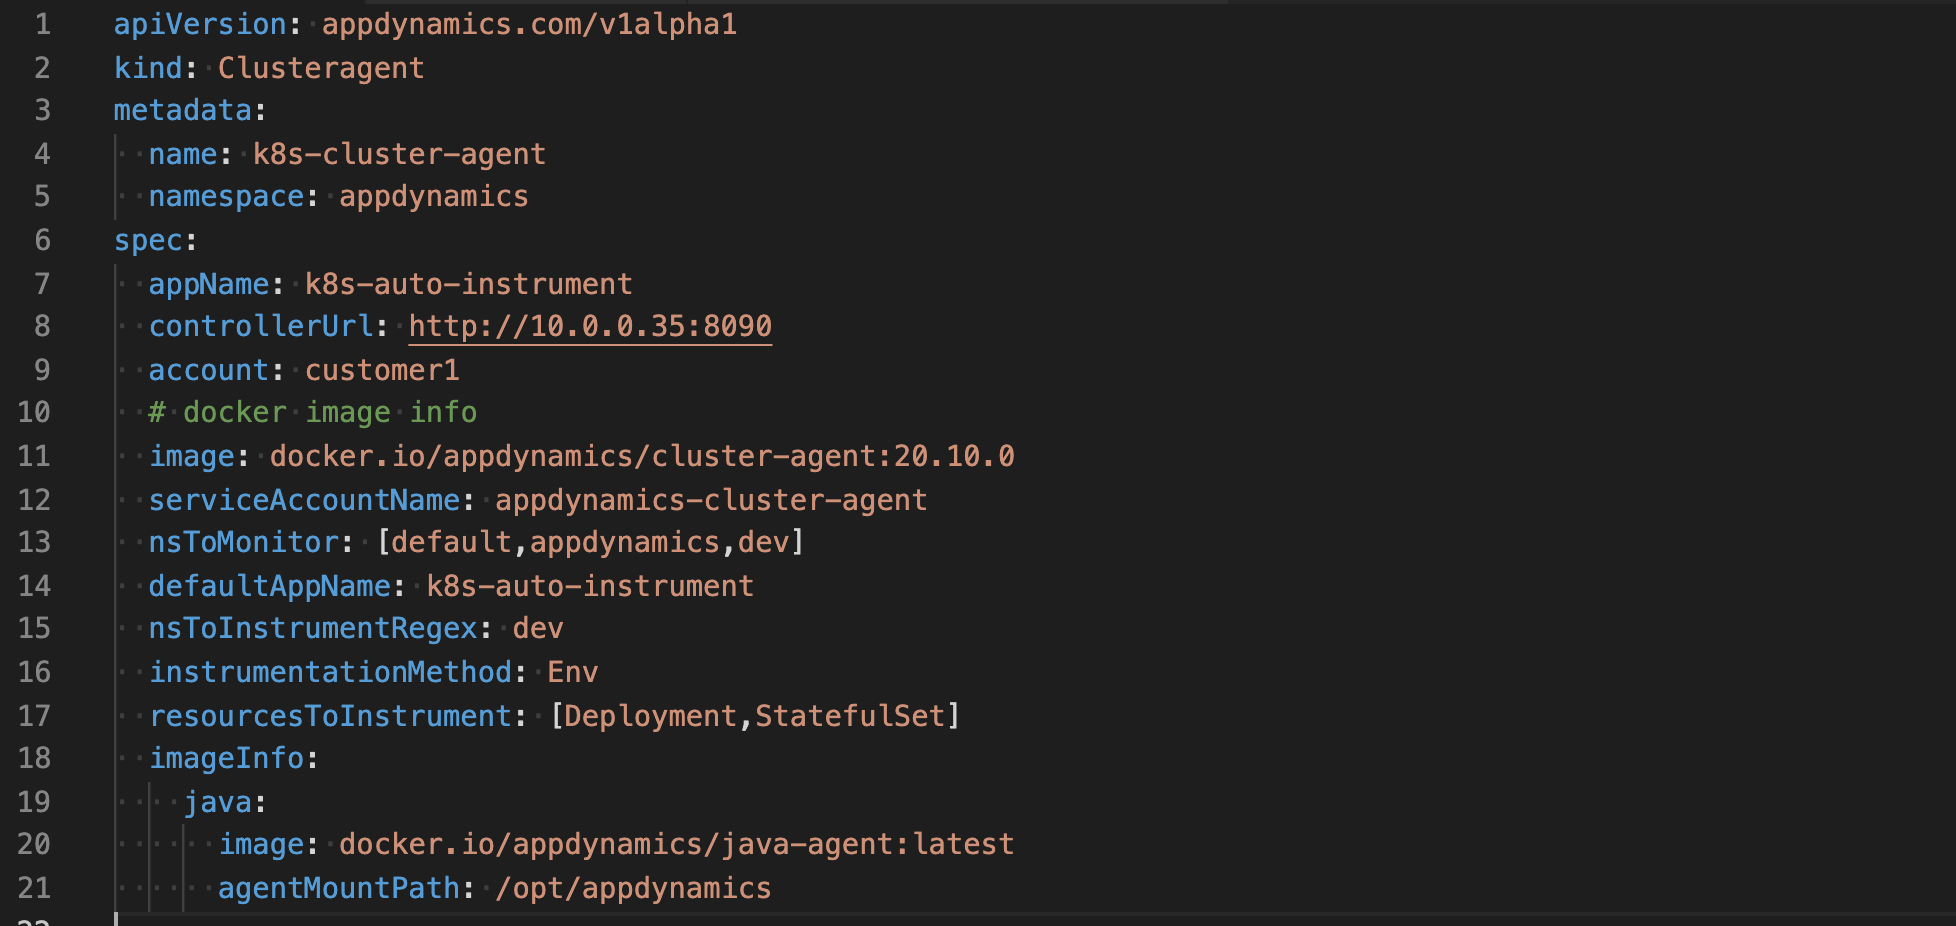Place cursor on Clusteragent kind value
1956x926 pixels.
click(321, 68)
